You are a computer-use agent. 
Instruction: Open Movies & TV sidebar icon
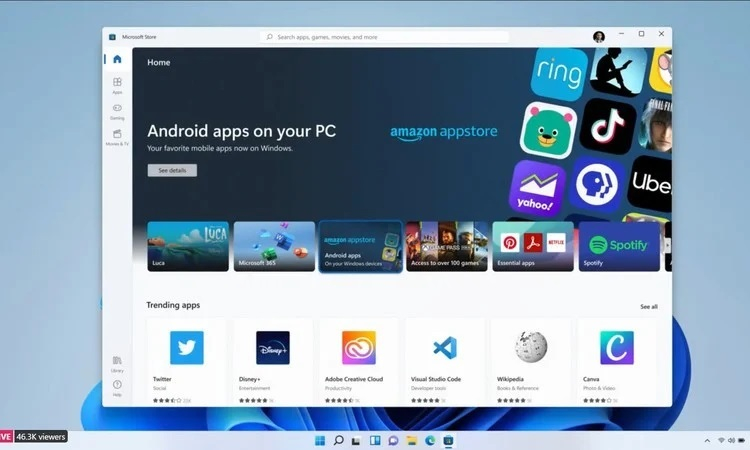[x=117, y=137]
